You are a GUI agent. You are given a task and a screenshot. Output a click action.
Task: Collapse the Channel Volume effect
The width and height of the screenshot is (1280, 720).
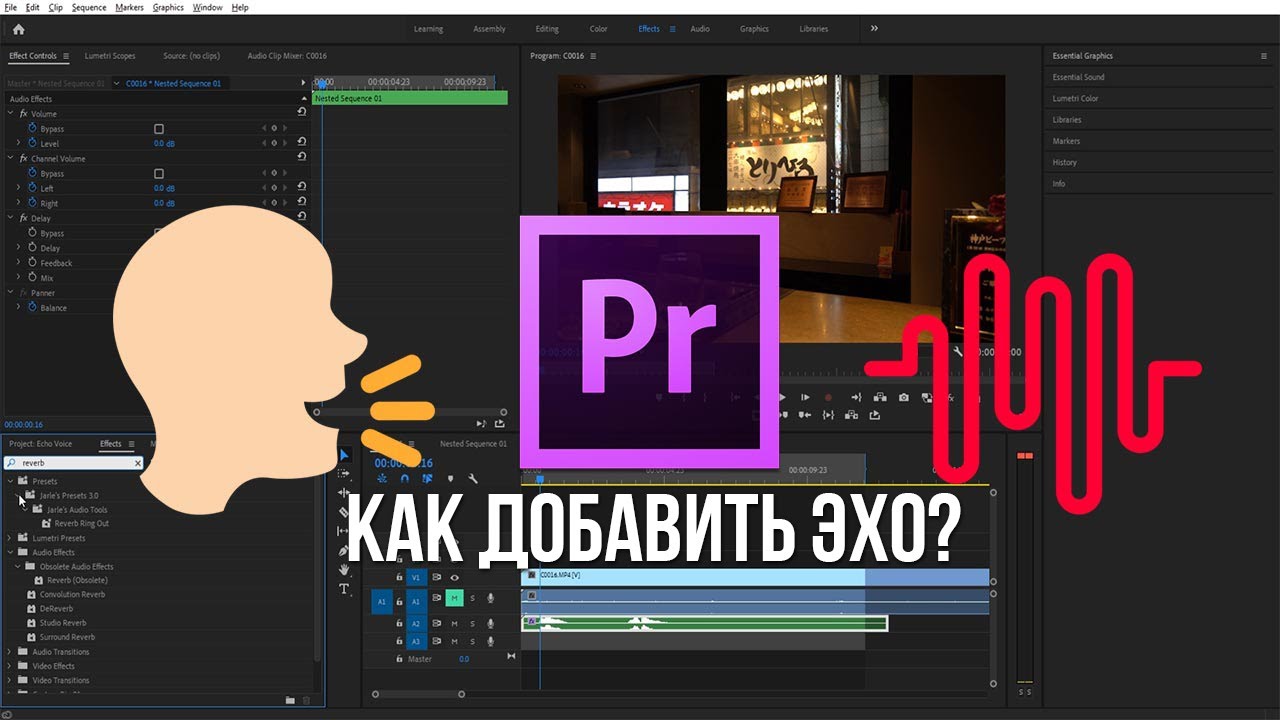coord(11,158)
